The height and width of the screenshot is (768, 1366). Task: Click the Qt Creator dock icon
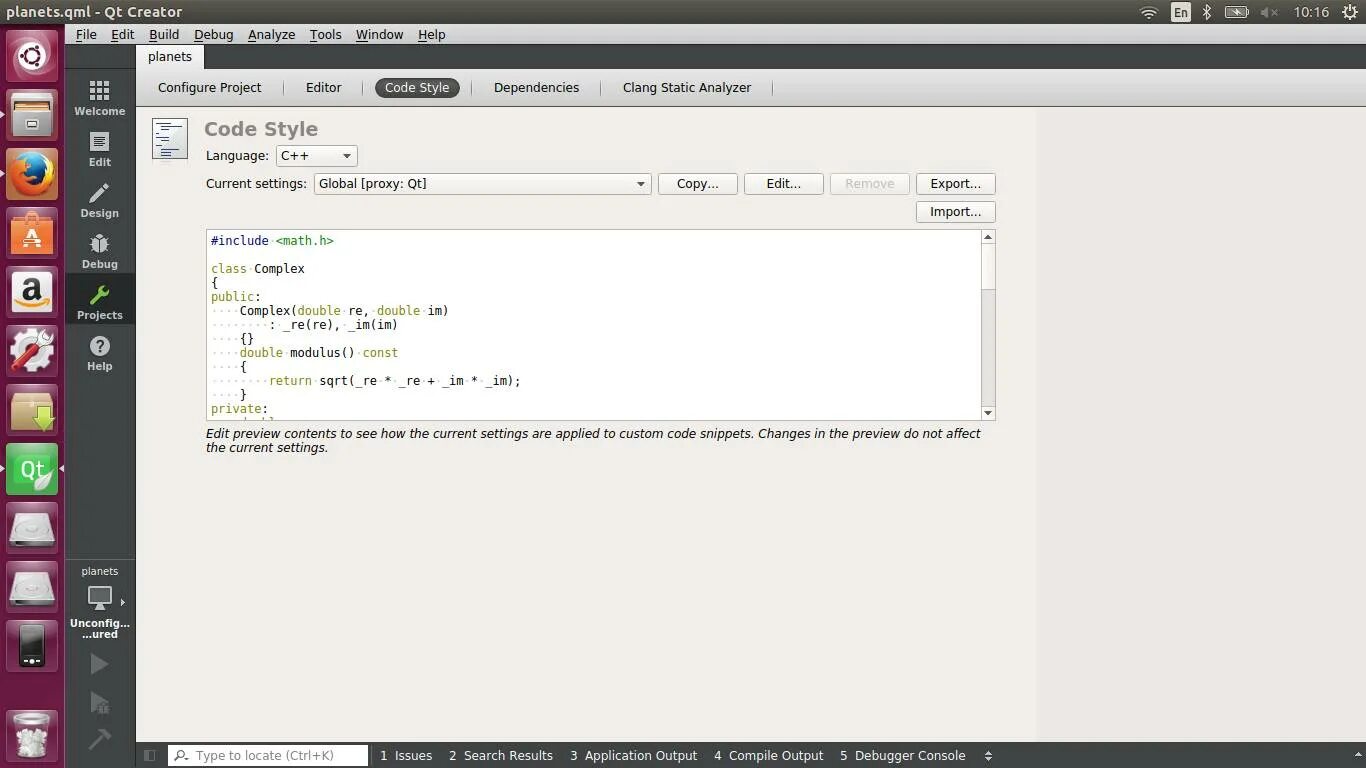32,469
